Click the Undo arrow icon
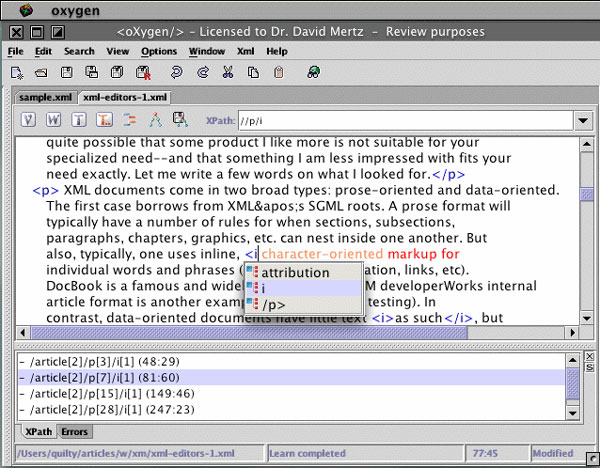This screenshot has width=600, height=468. click(176, 72)
